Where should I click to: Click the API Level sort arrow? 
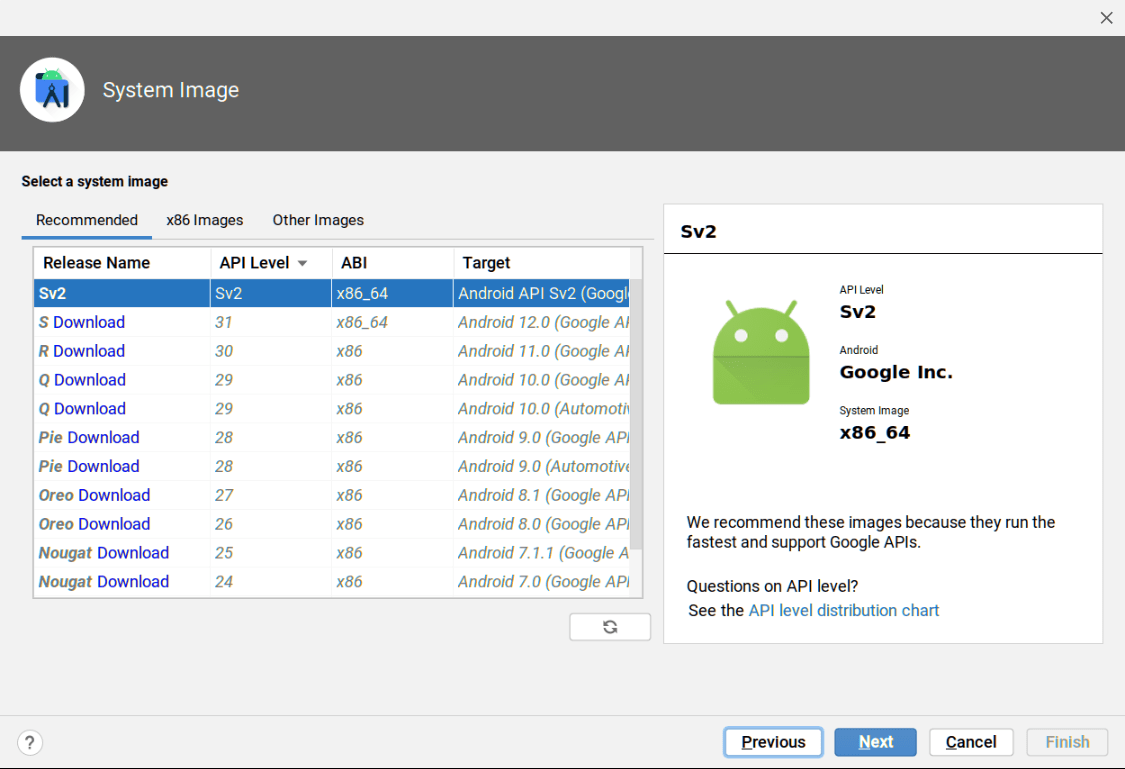point(302,262)
